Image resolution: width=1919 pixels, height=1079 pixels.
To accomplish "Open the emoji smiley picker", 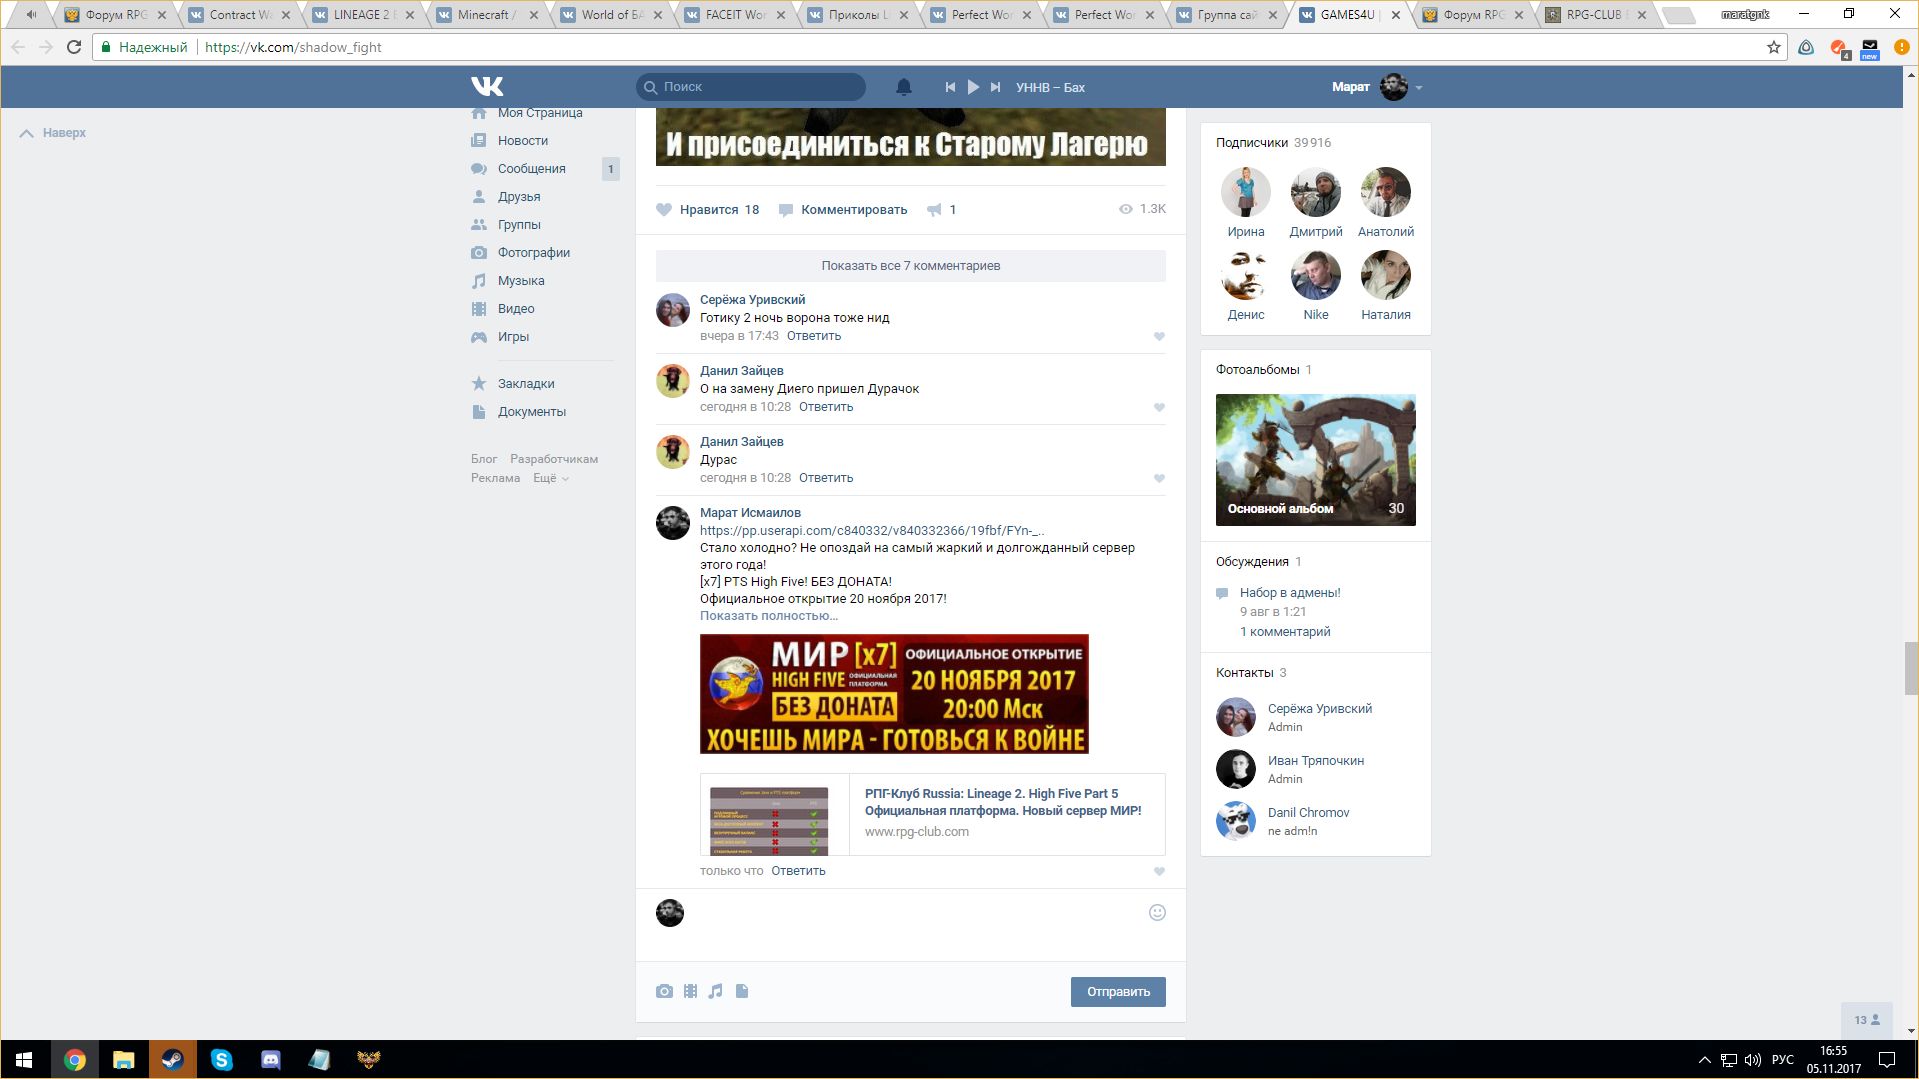I will tap(1157, 913).
